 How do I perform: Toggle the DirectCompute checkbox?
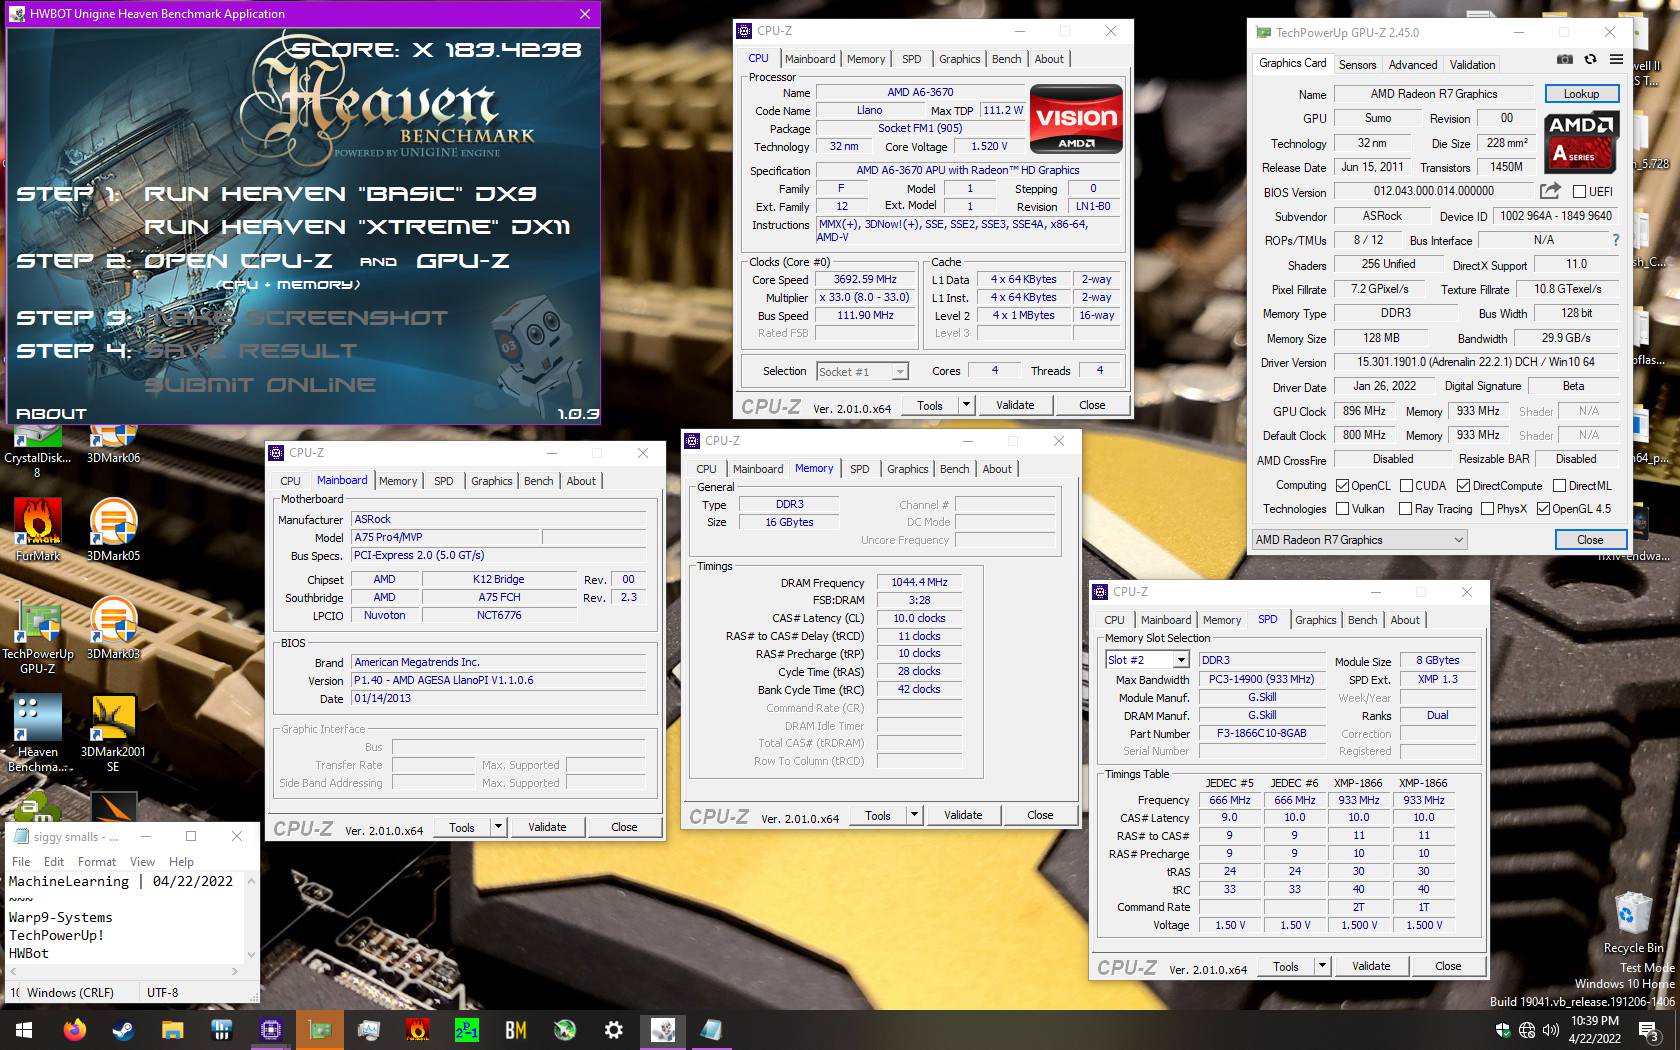(1463, 485)
